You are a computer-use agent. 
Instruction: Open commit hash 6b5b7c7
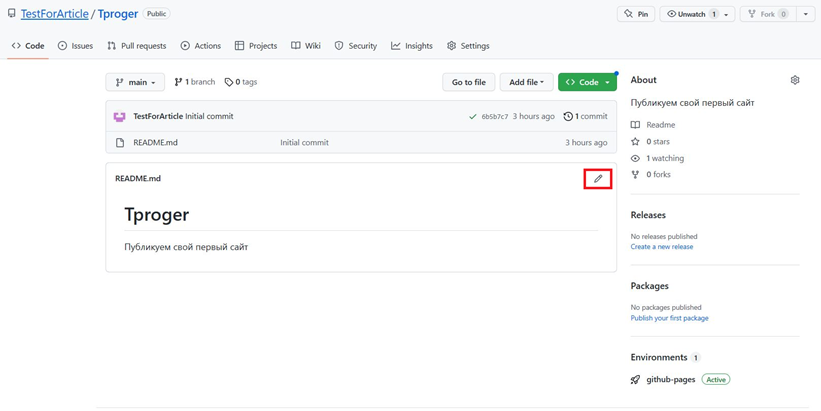(495, 117)
